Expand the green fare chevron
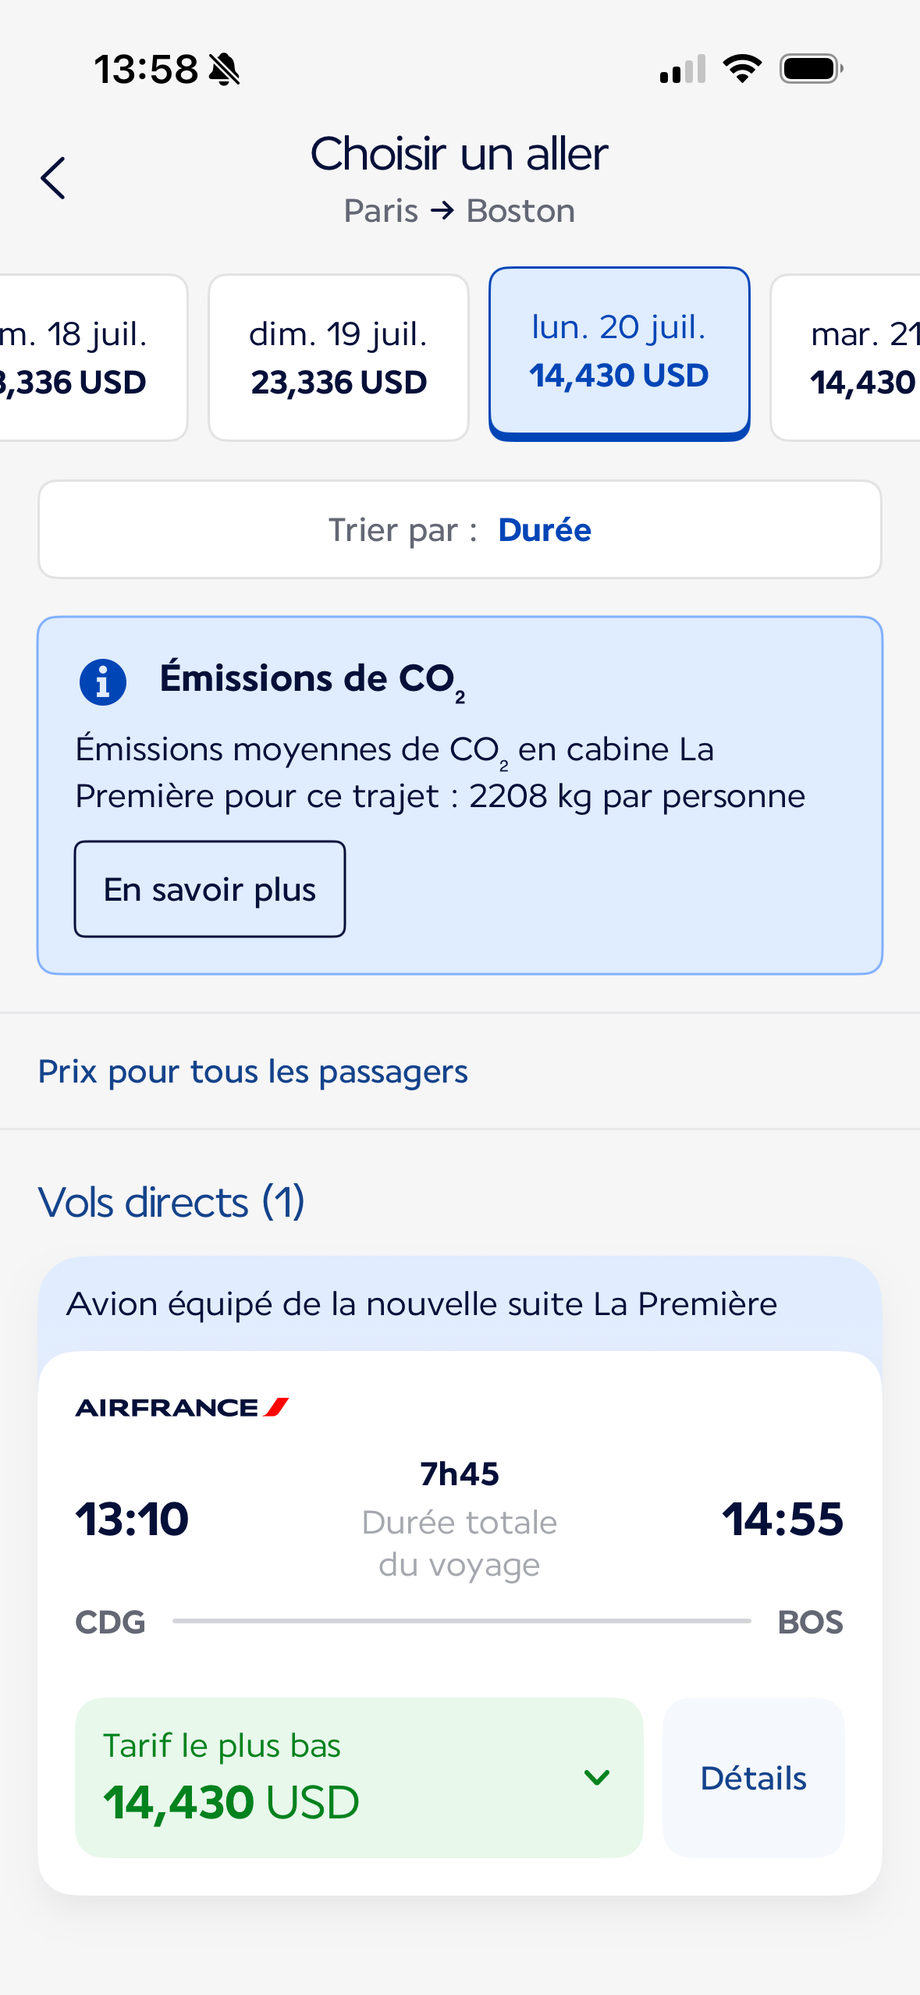 pyautogui.click(x=597, y=1777)
